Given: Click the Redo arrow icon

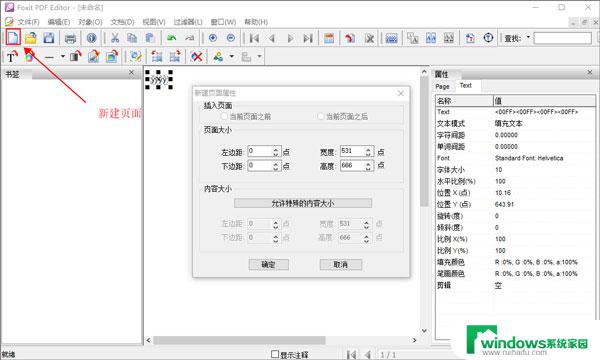Looking at the screenshot, I should 189,38.
